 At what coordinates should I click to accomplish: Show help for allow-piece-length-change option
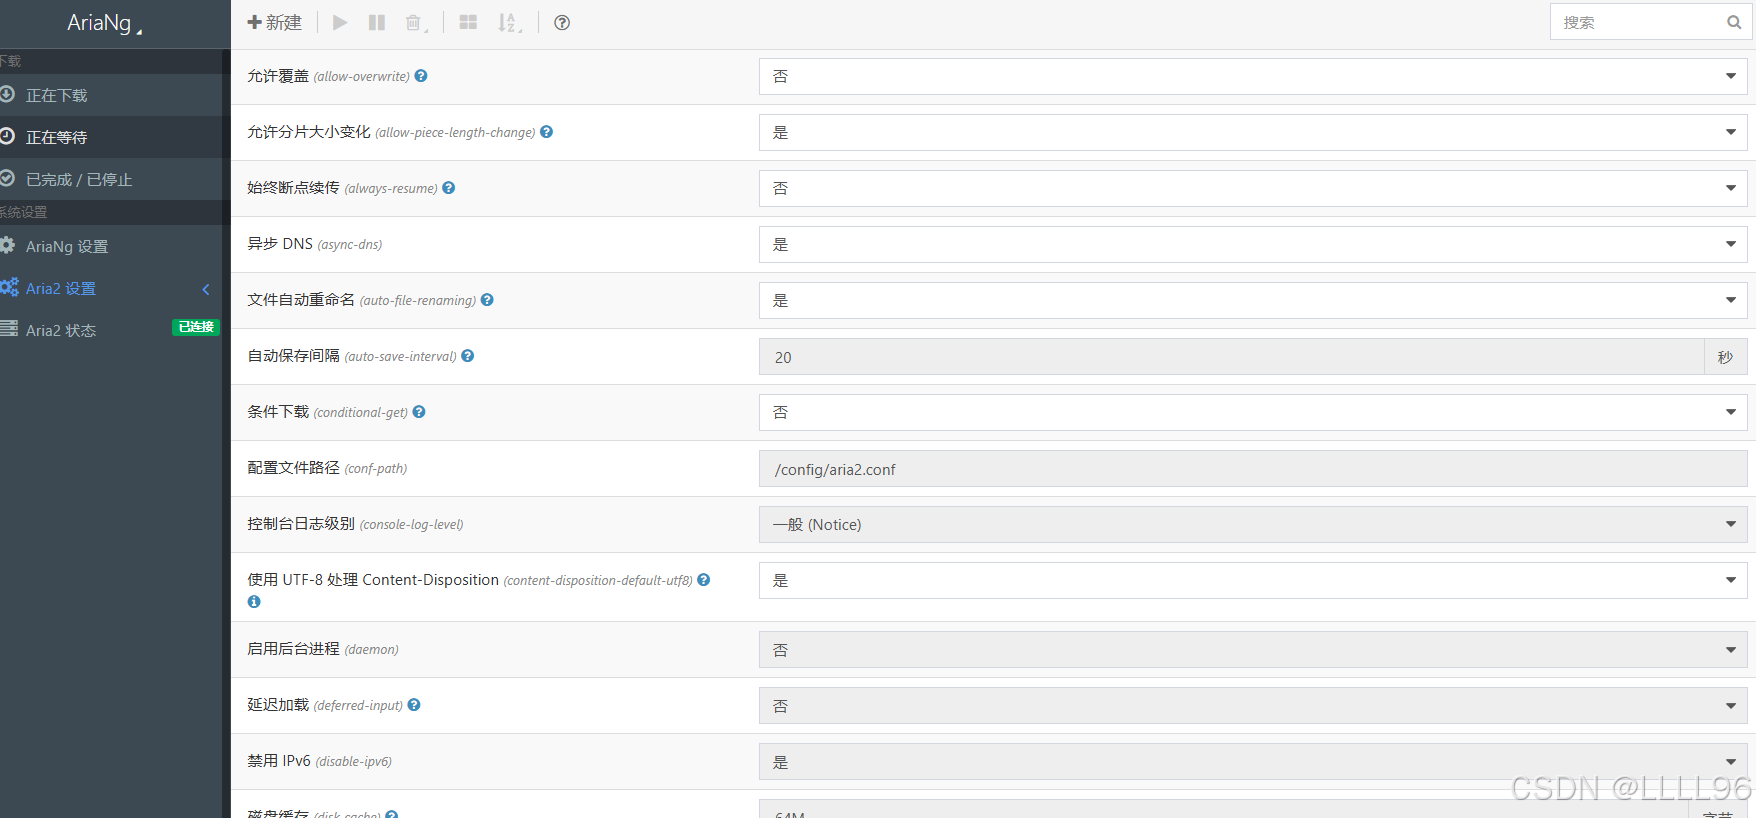coord(546,132)
